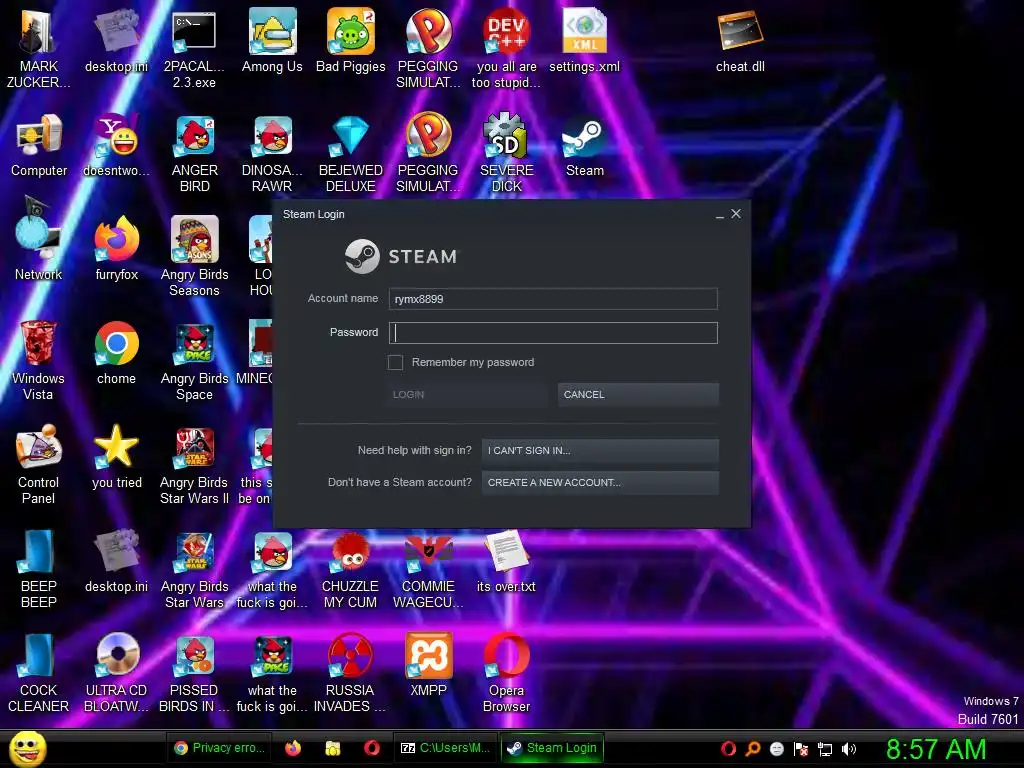Select the Computer desktop icon

pos(39,146)
